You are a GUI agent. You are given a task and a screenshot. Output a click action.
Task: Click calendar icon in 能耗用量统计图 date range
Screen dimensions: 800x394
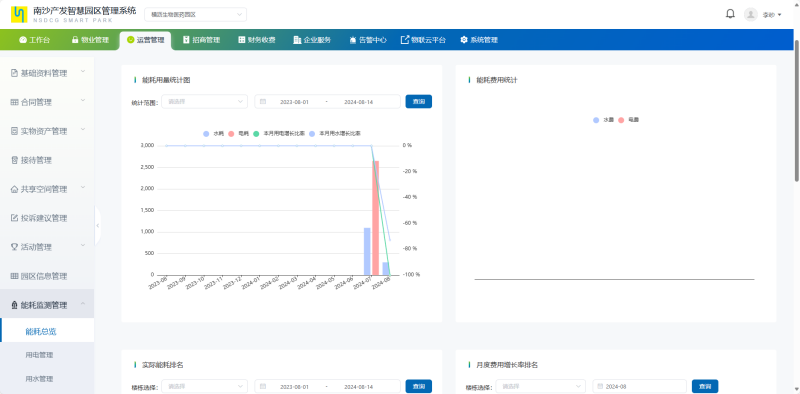click(263, 102)
